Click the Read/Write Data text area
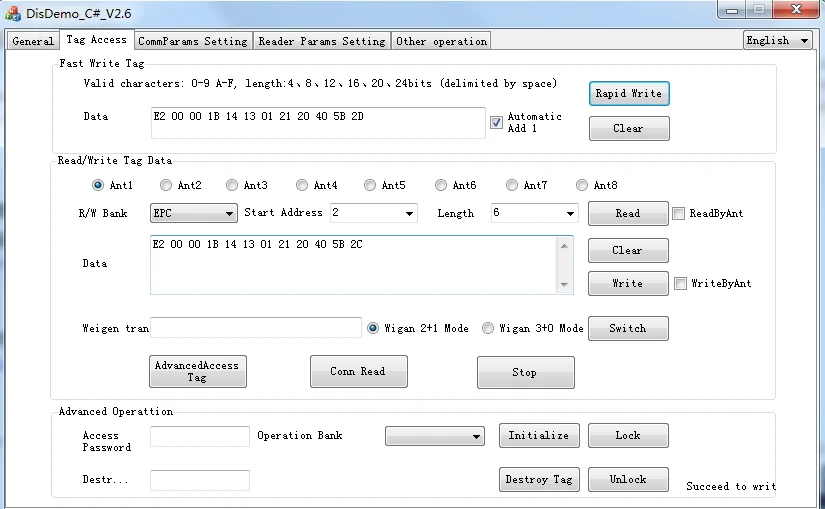This screenshot has height=509, width=825. click(x=353, y=265)
